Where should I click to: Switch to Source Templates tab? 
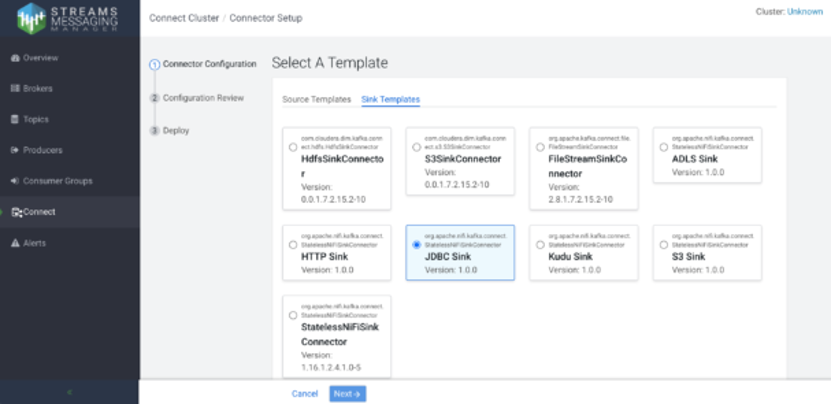point(316,99)
